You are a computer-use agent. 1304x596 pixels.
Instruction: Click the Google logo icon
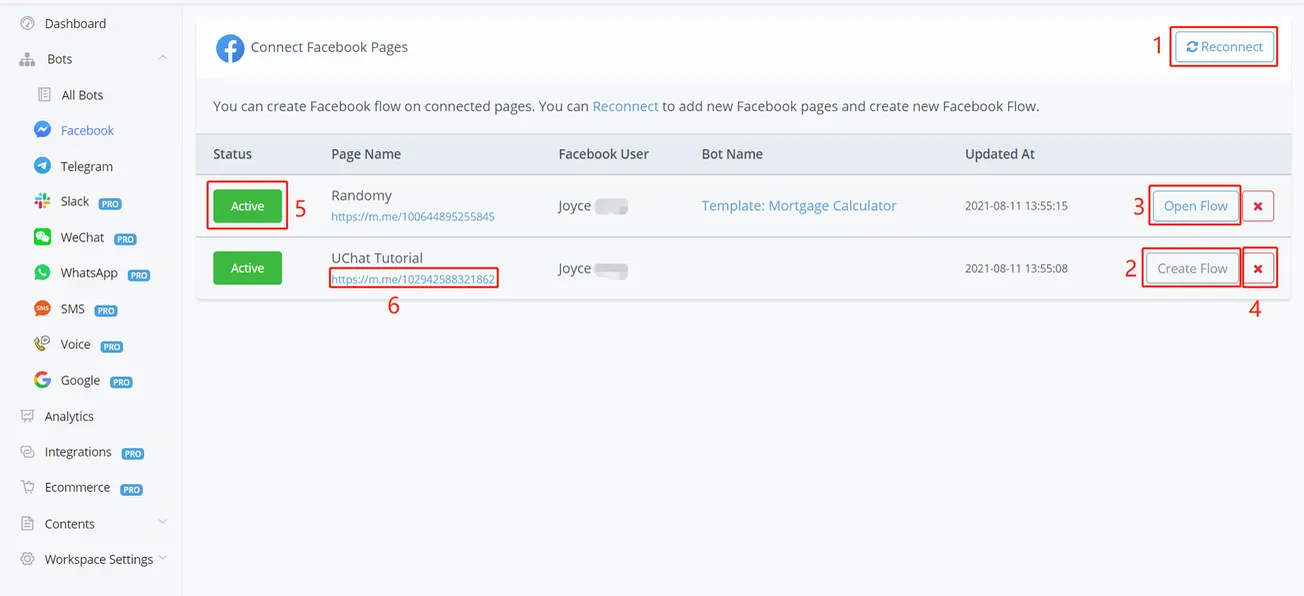(43, 380)
